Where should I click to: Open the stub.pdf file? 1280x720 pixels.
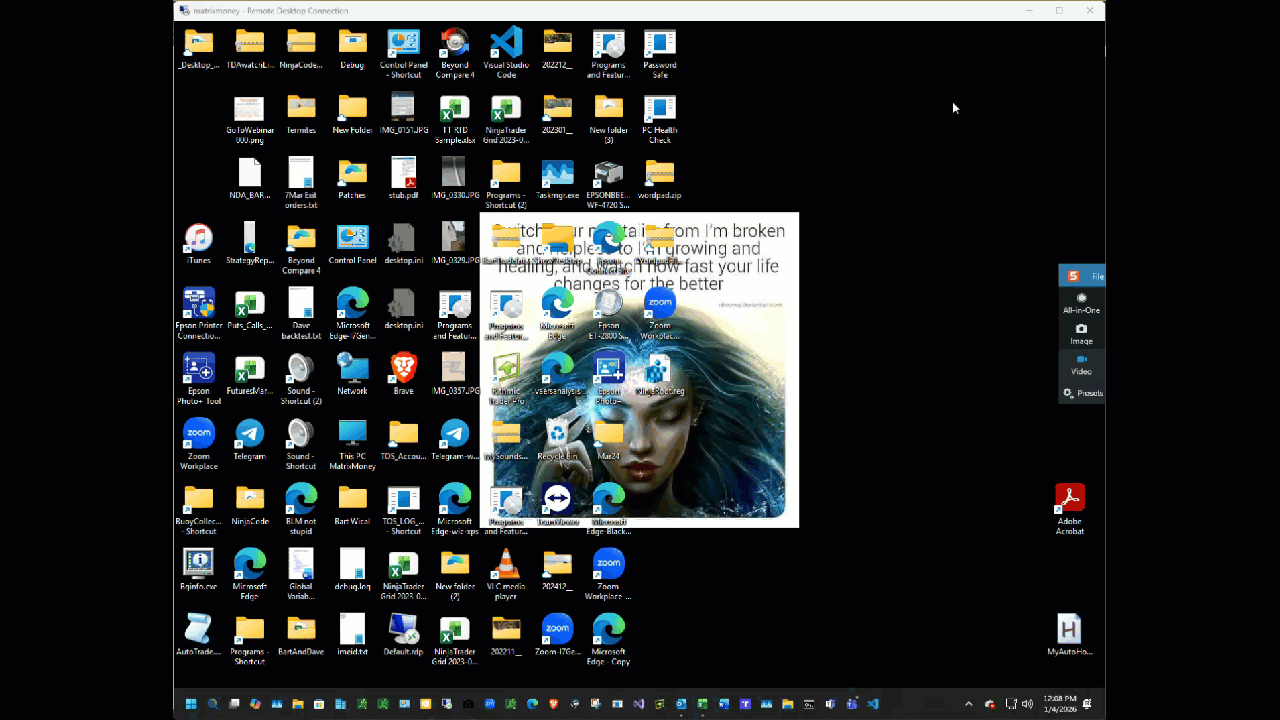(403, 174)
